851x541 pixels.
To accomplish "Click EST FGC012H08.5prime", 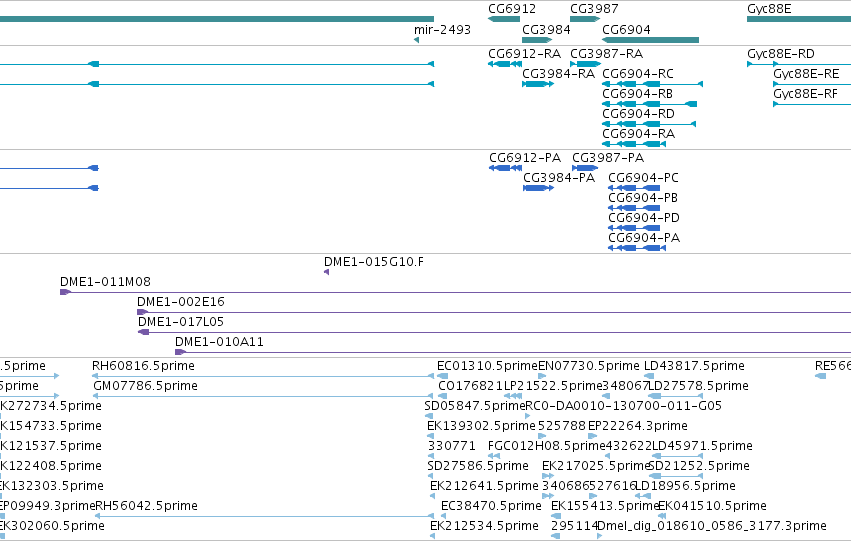I will point(493,456).
